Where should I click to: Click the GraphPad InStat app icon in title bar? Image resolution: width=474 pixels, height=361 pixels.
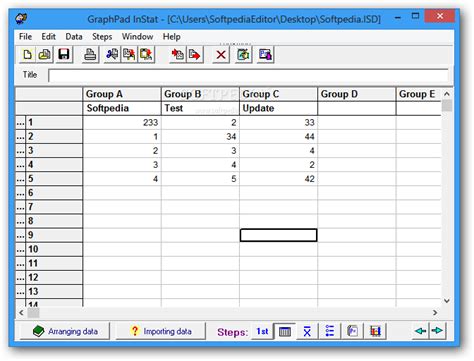click(22, 18)
